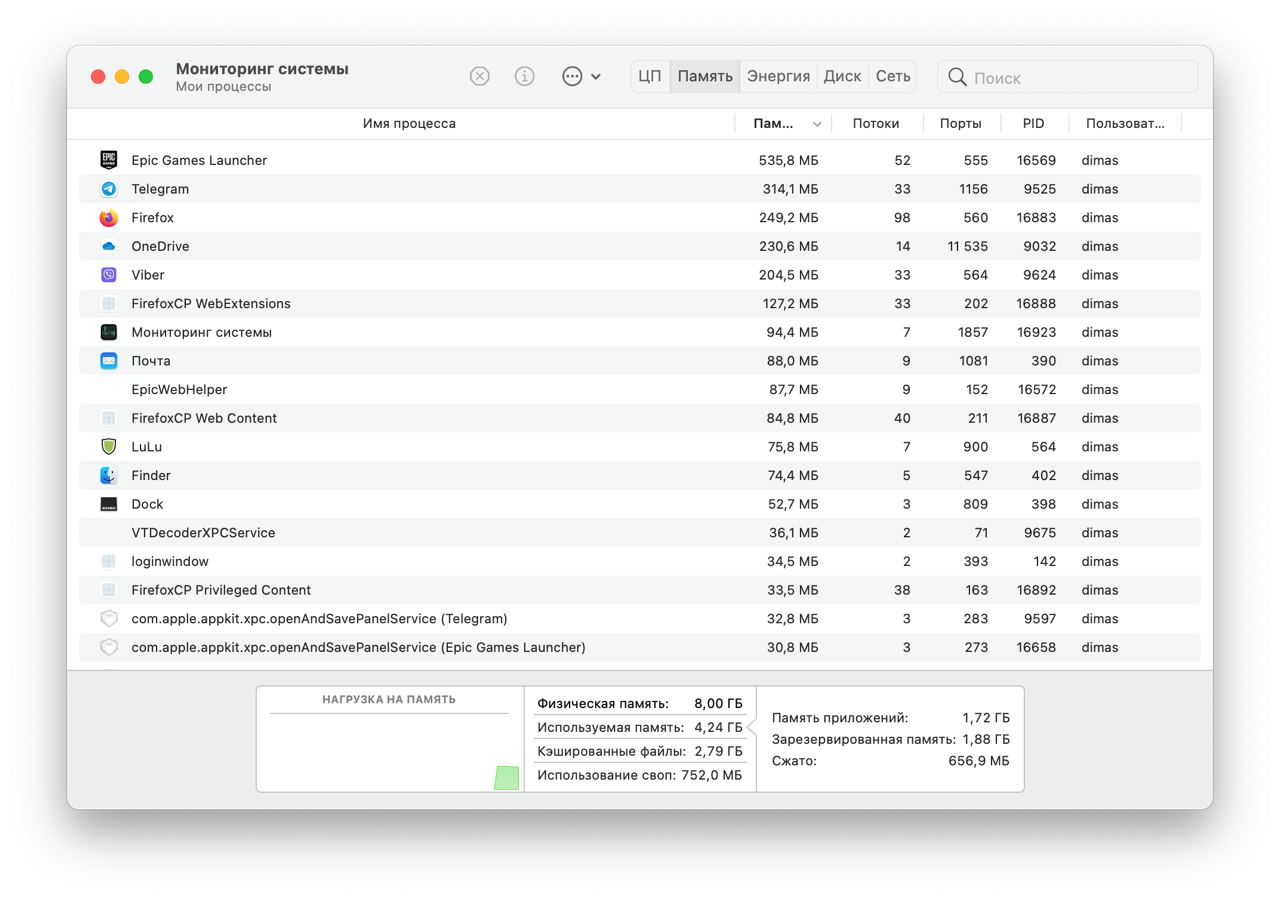Click Память приложений 1,72 ГБ entry

(891, 718)
